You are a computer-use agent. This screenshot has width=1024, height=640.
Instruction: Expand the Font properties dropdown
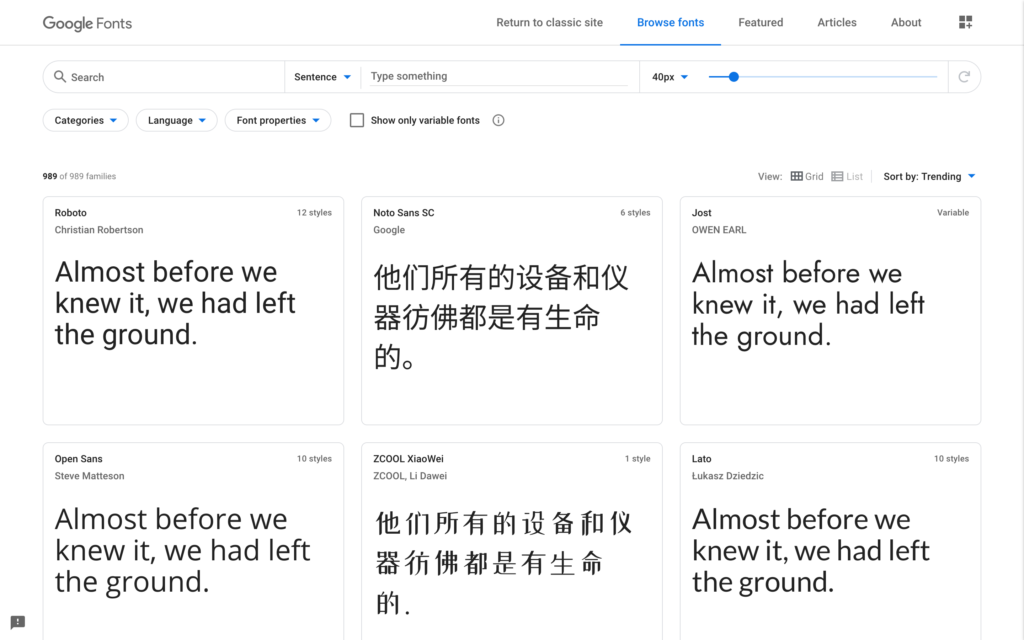278,120
